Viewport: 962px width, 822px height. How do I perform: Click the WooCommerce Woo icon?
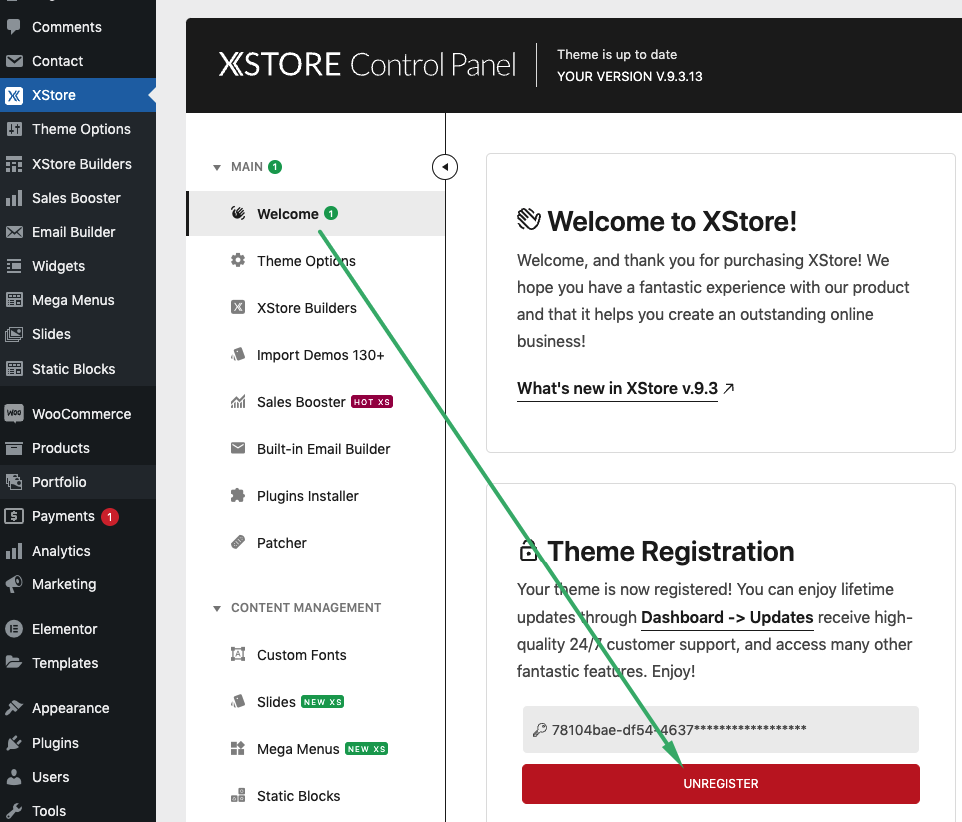click(x=13, y=413)
